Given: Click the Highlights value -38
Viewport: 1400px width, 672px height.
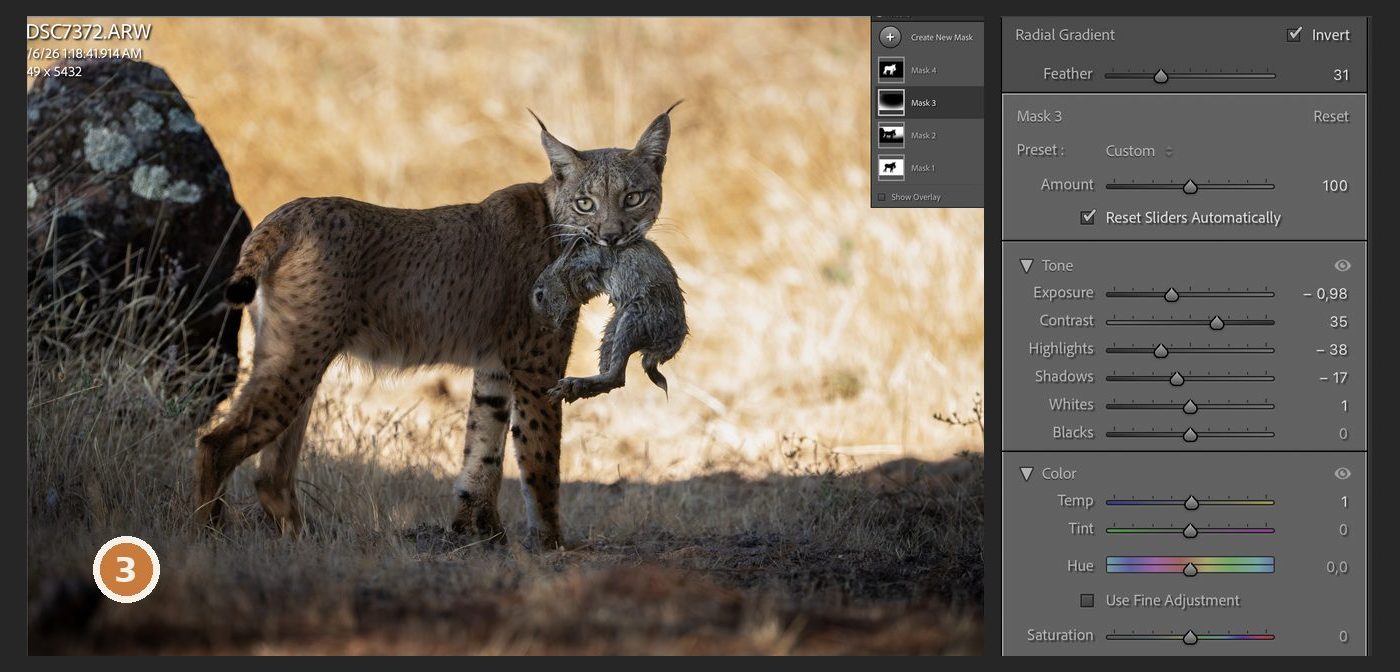Looking at the screenshot, I should coord(1331,349).
